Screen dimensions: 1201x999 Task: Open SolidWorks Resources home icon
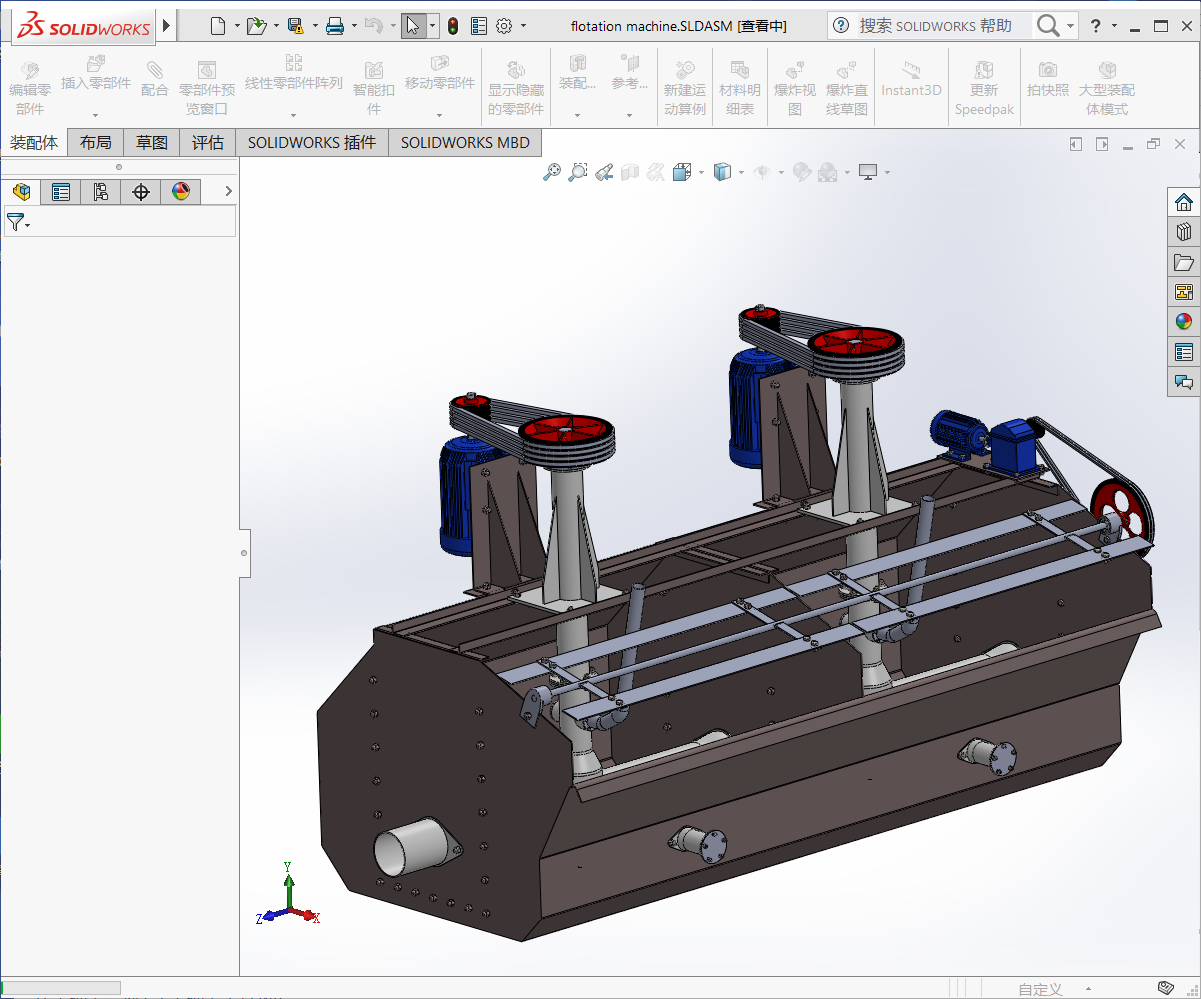pyautogui.click(x=1184, y=202)
